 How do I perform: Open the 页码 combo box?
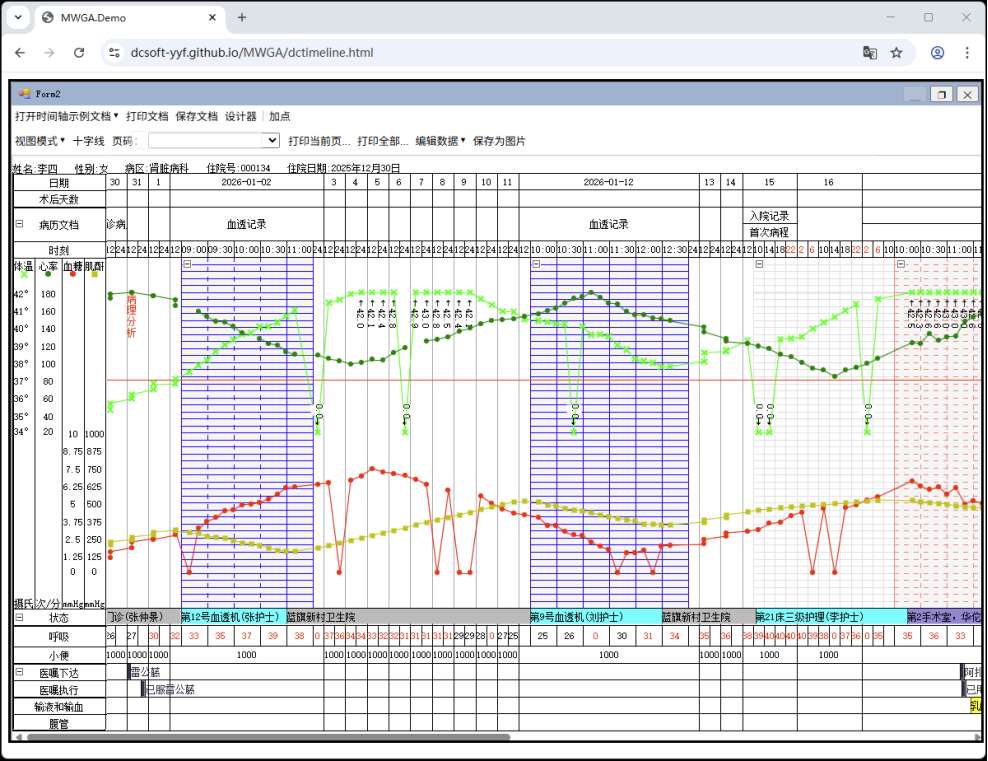[x=214, y=140]
